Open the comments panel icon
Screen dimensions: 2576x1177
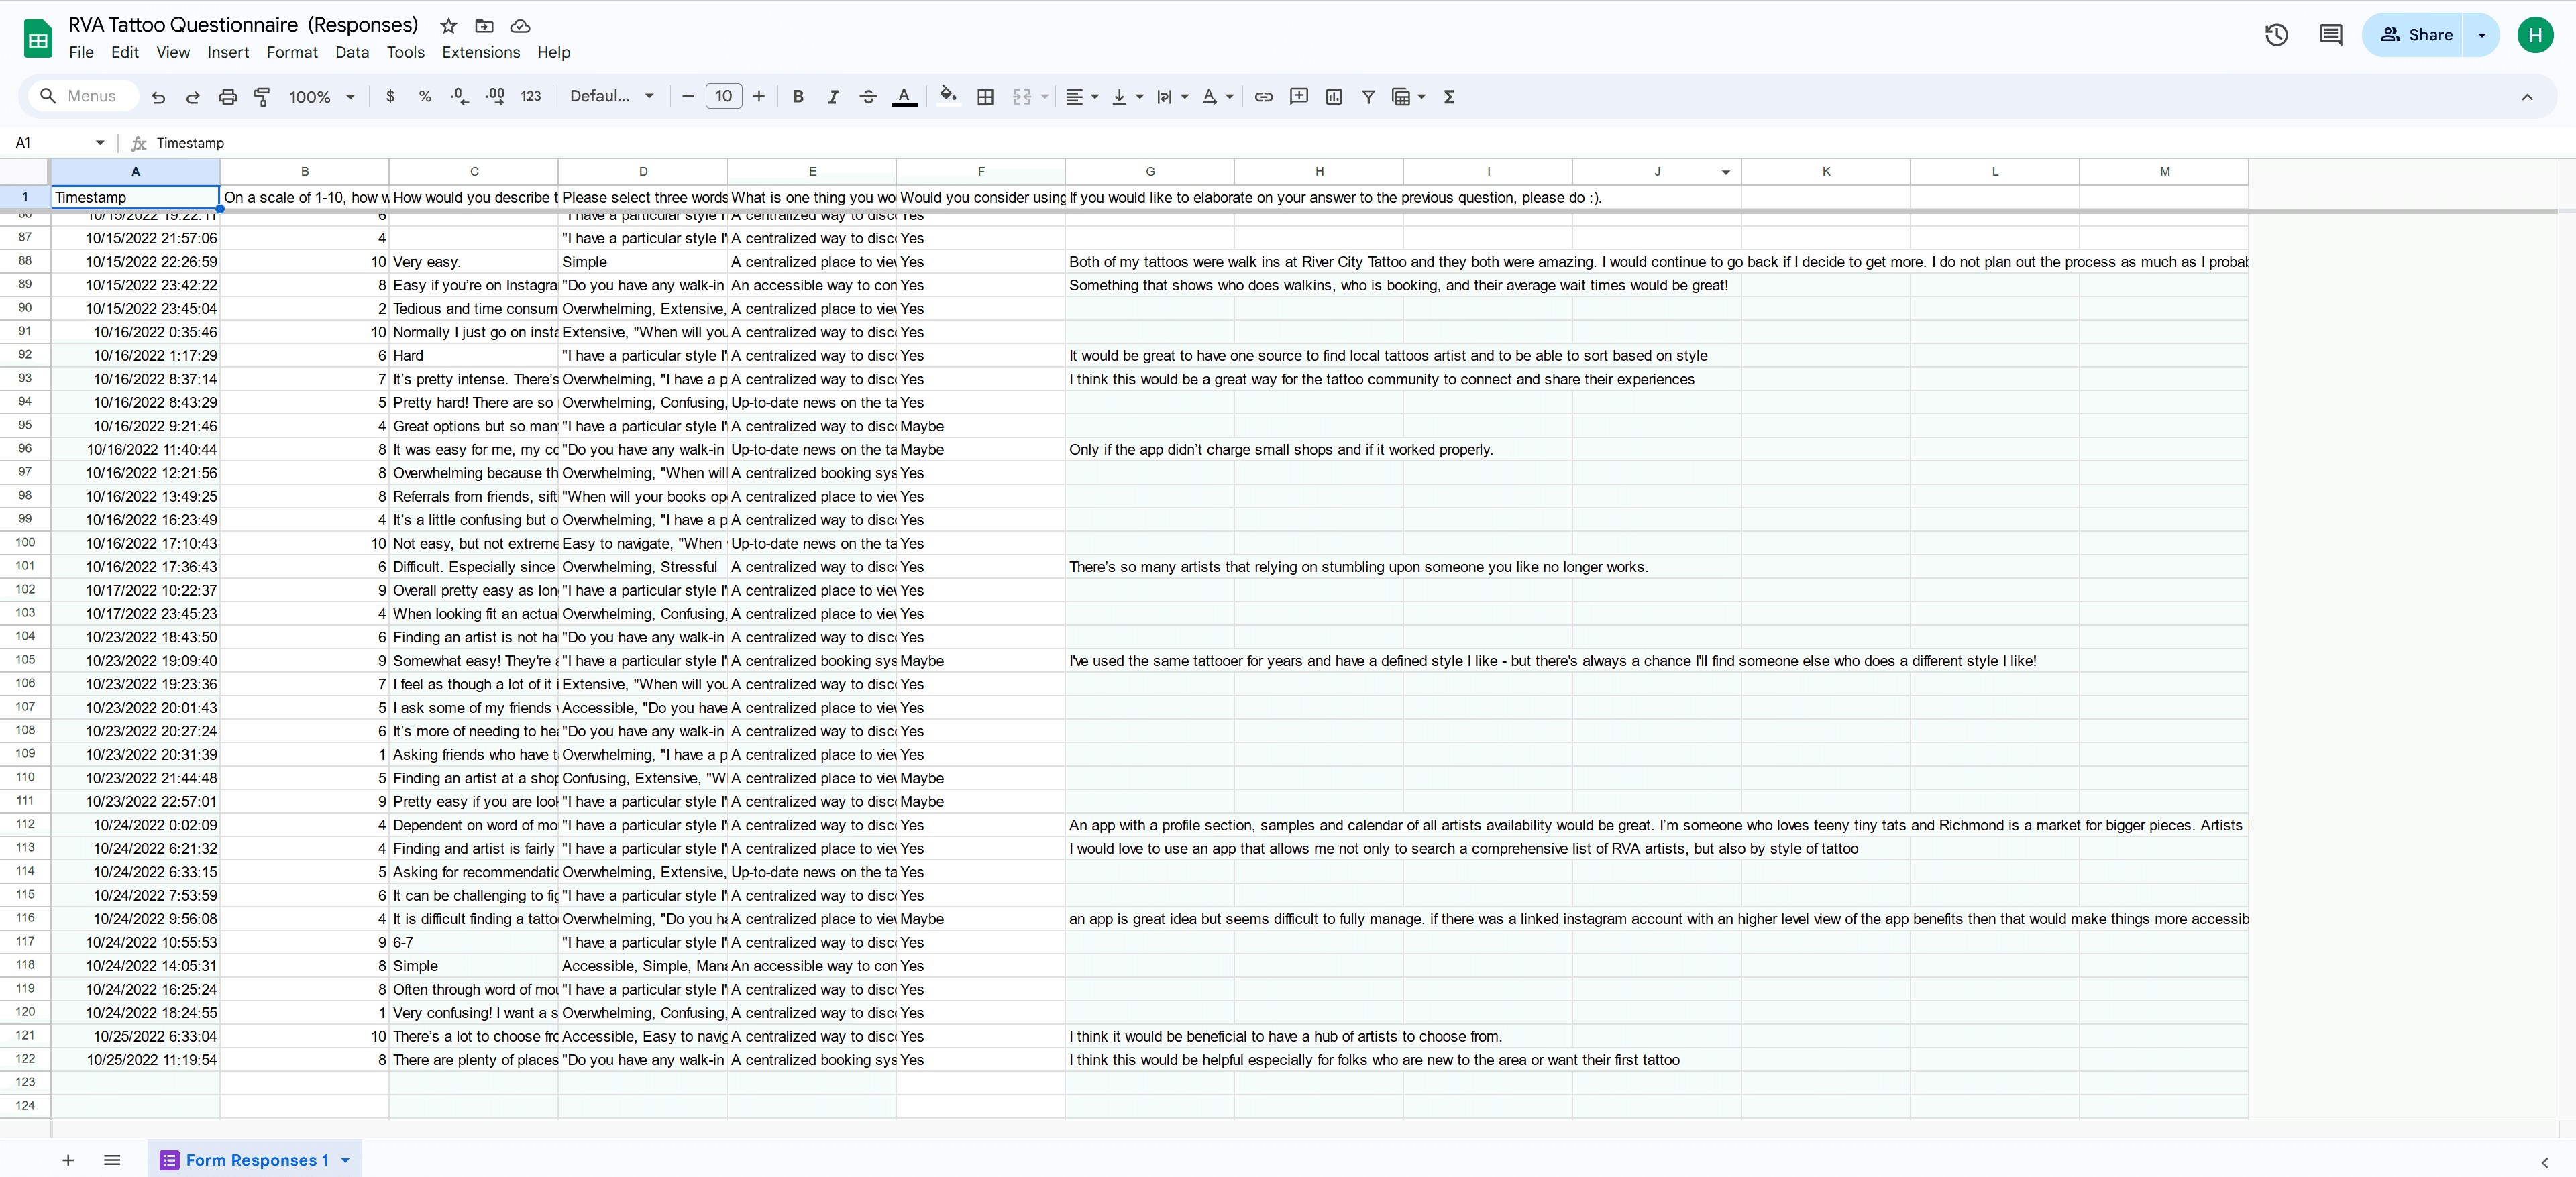point(2330,35)
